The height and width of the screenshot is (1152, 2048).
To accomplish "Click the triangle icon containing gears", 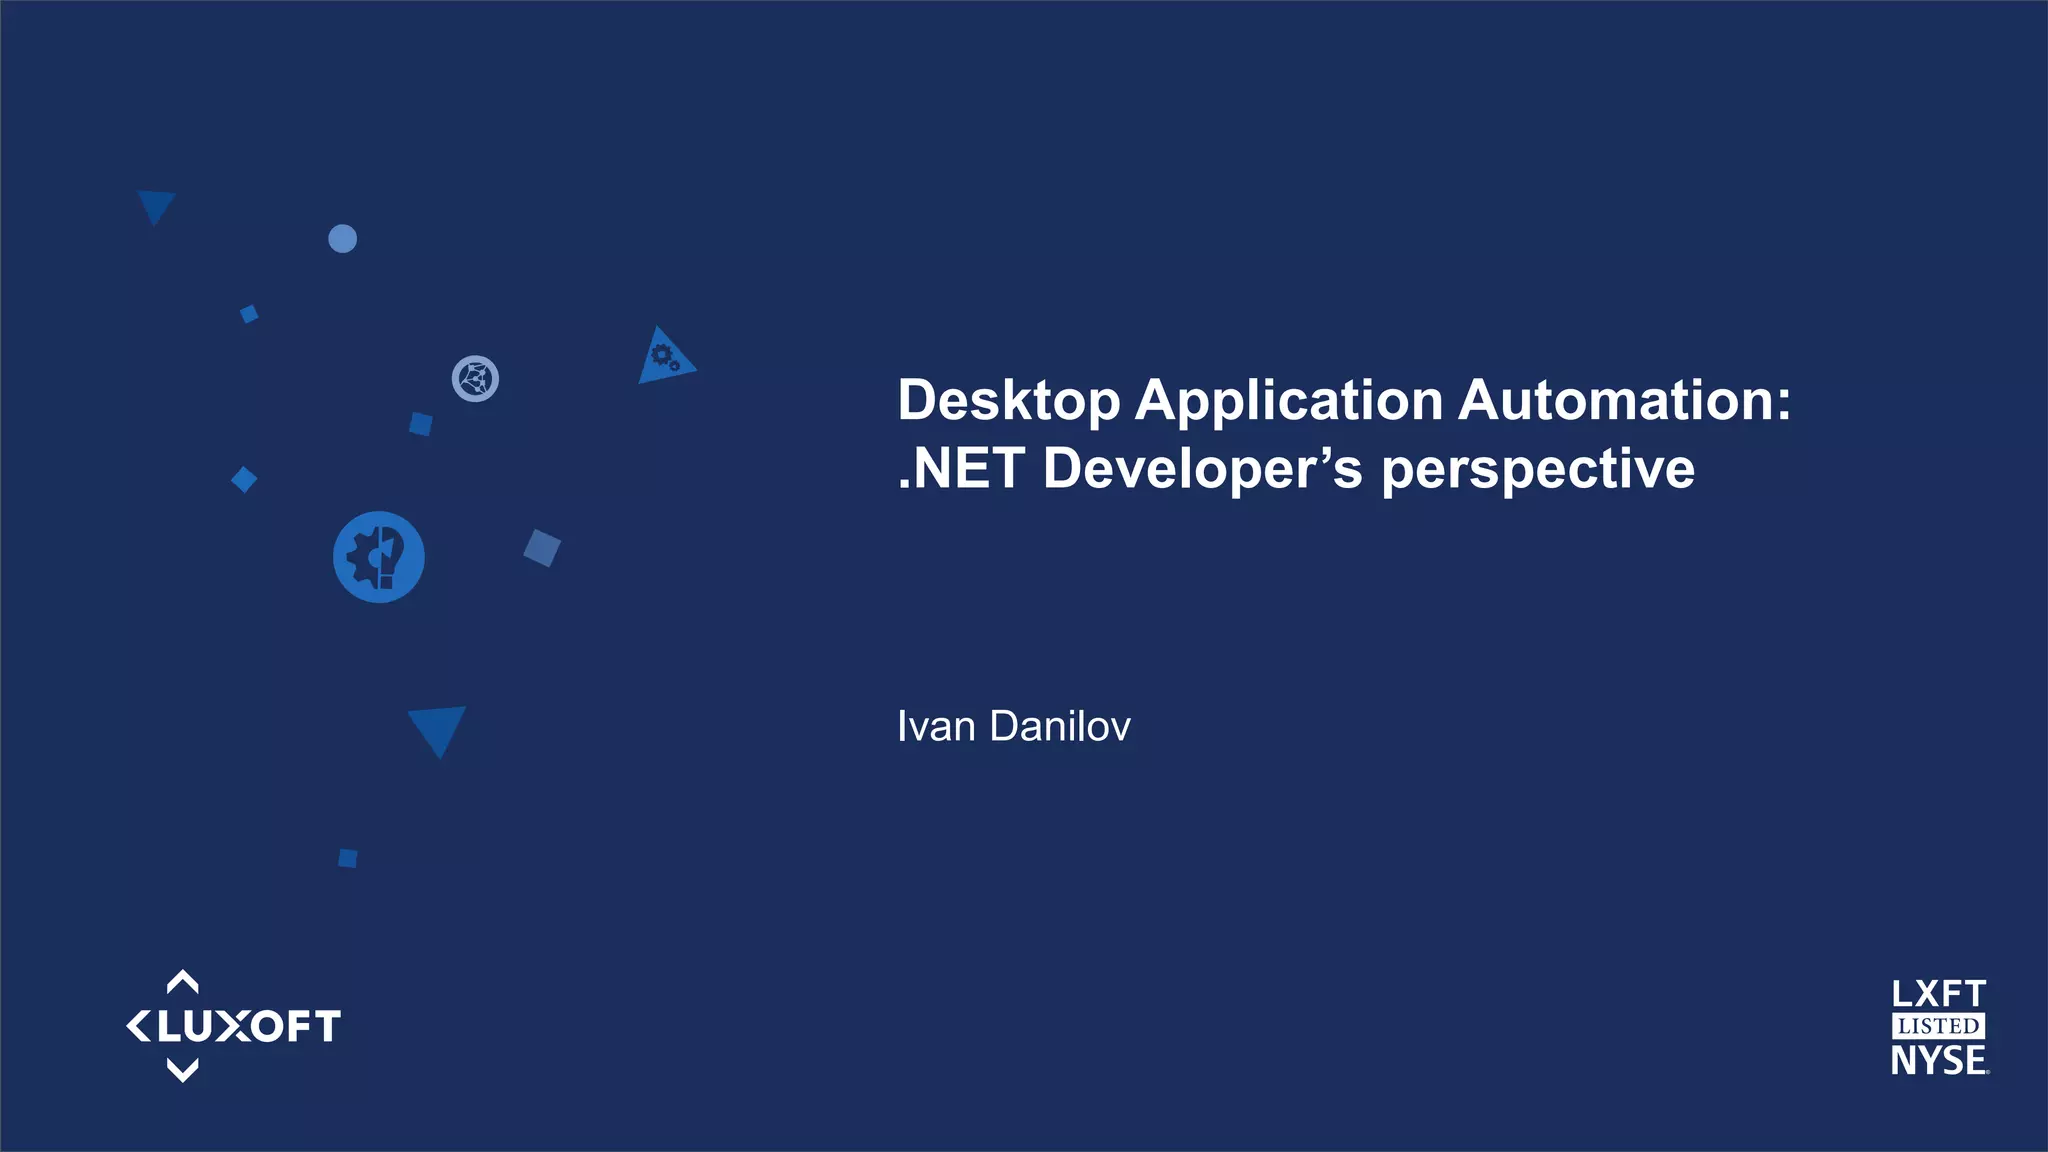I will (663, 358).
